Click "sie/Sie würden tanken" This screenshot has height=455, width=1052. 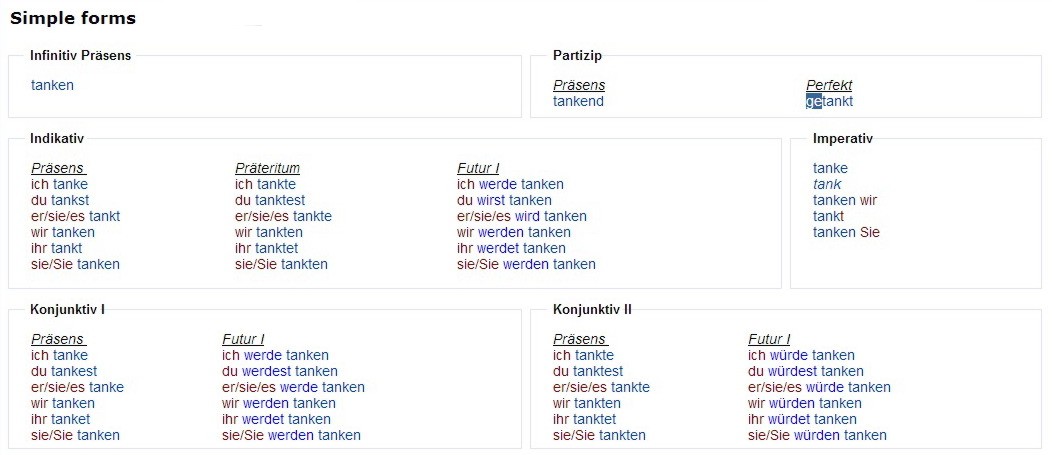pos(817,435)
